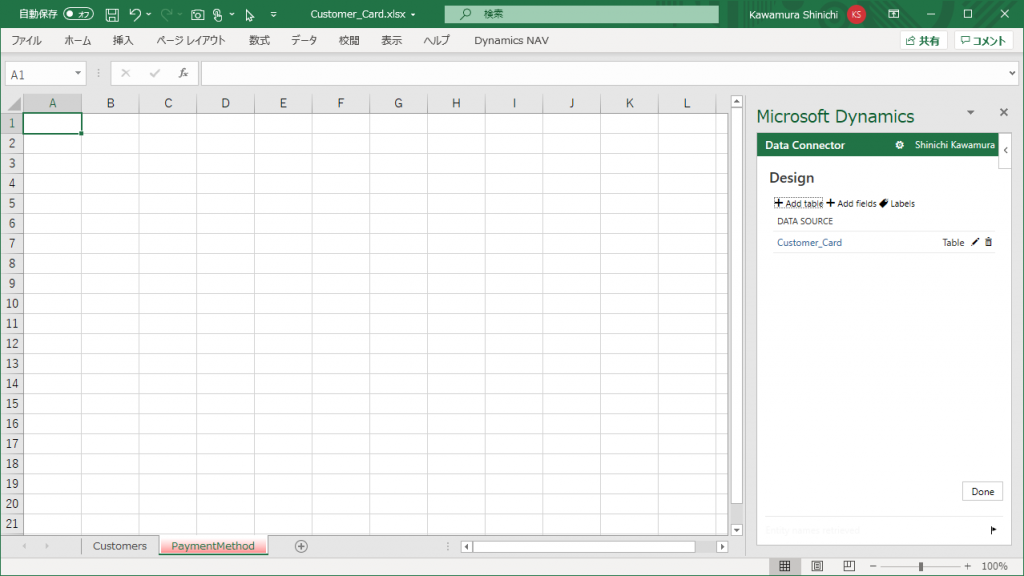
Task: Switch to Page Break Preview icon
Action: 849,566
